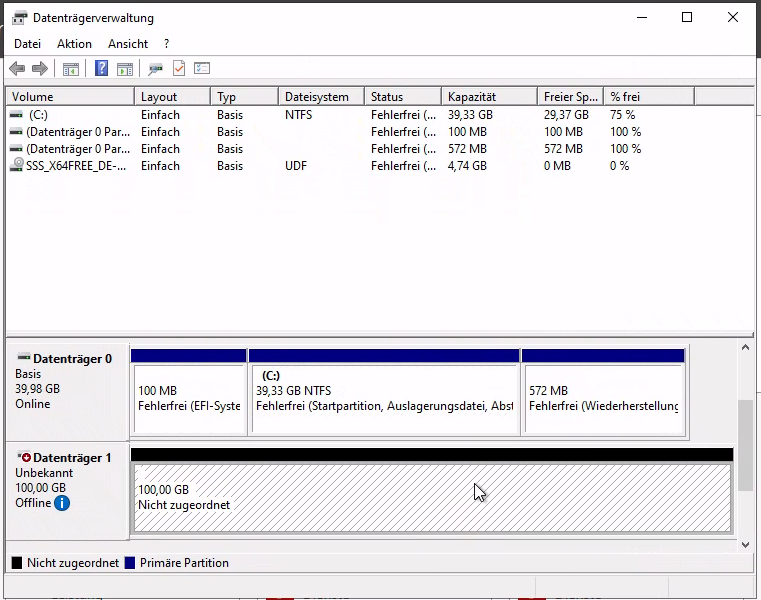Click the list settings toolbar icon
This screenshot has height=600, width=761.
(202, 69)
